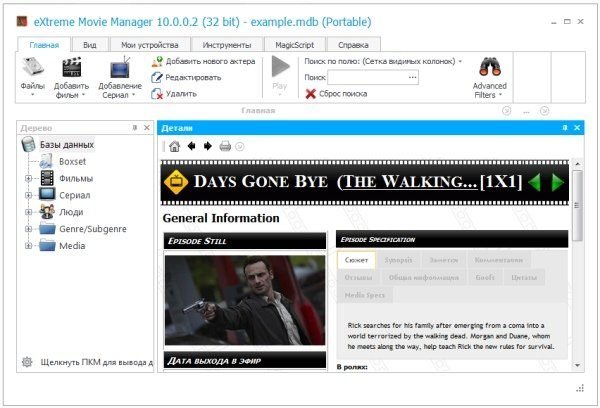Go to previous episode with green left arrow
Image resolution: width=600 pixels, height=408 pixels.
(535, 181)
